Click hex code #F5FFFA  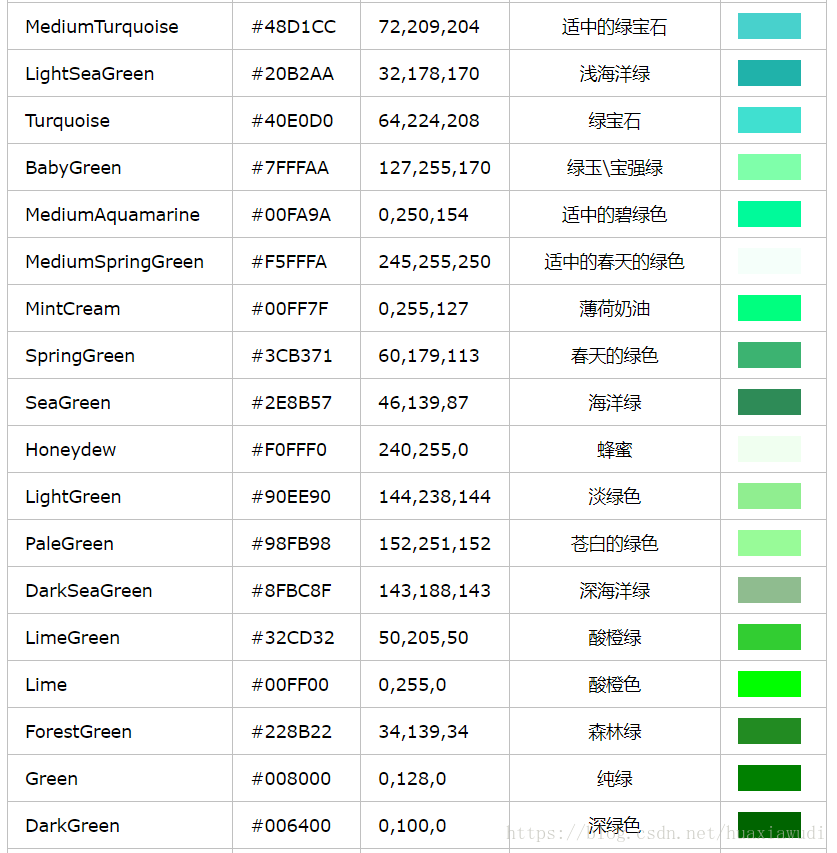(289, 262)
